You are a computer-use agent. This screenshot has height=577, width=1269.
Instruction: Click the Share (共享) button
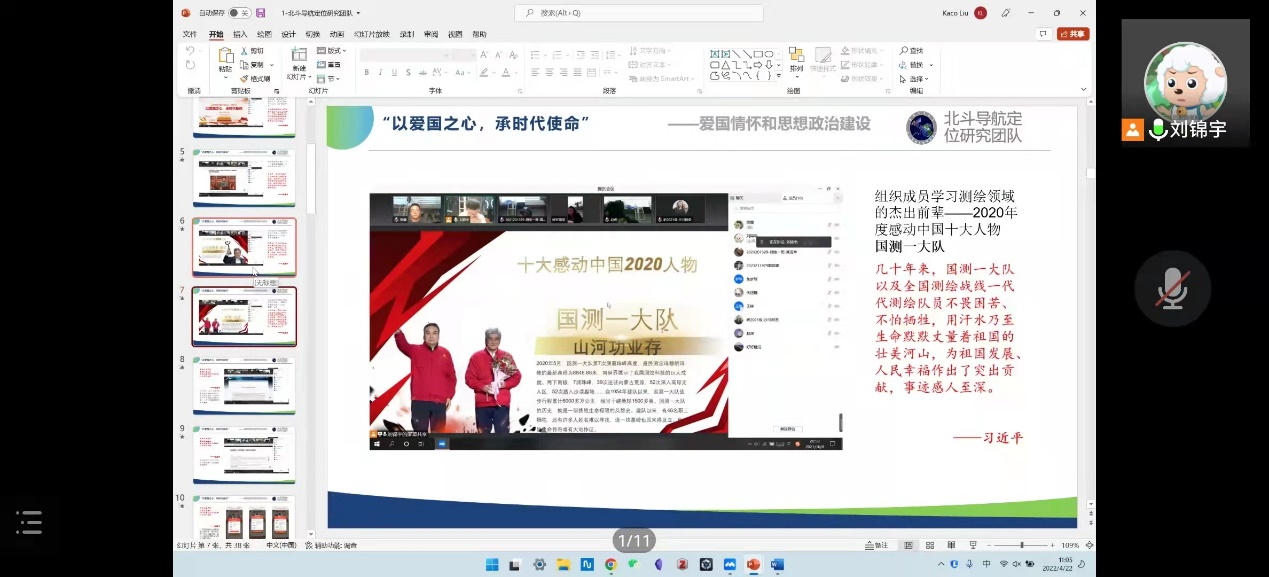[1073, 34]
